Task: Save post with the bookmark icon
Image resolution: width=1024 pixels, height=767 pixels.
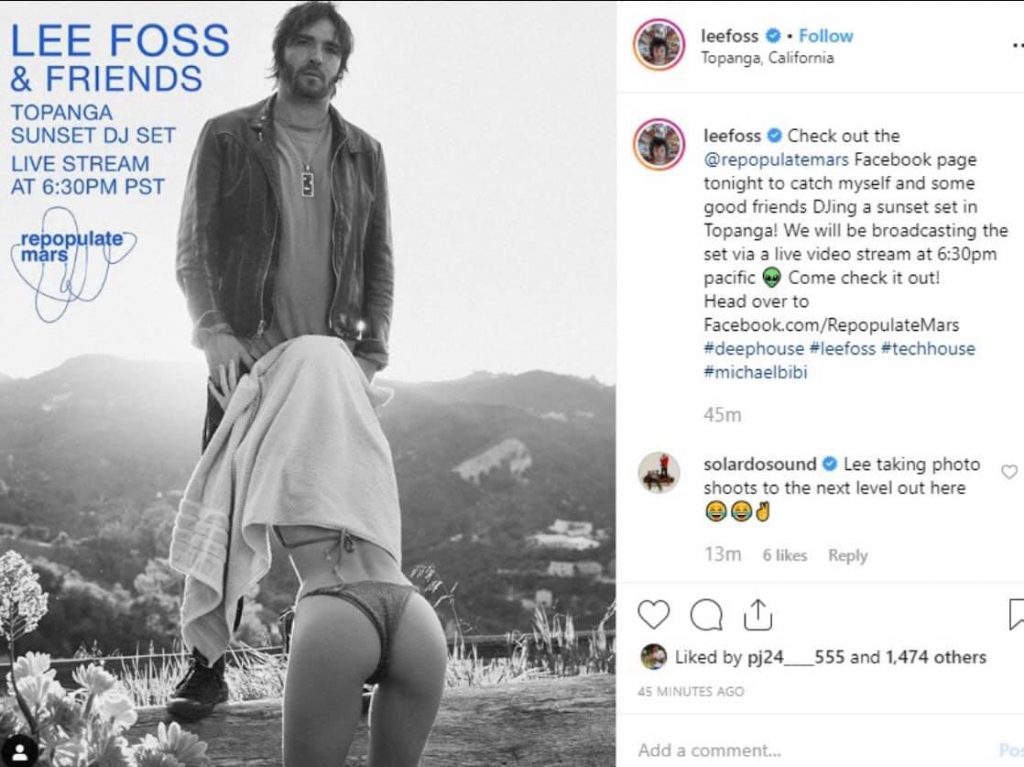Action: (1016, 614)
